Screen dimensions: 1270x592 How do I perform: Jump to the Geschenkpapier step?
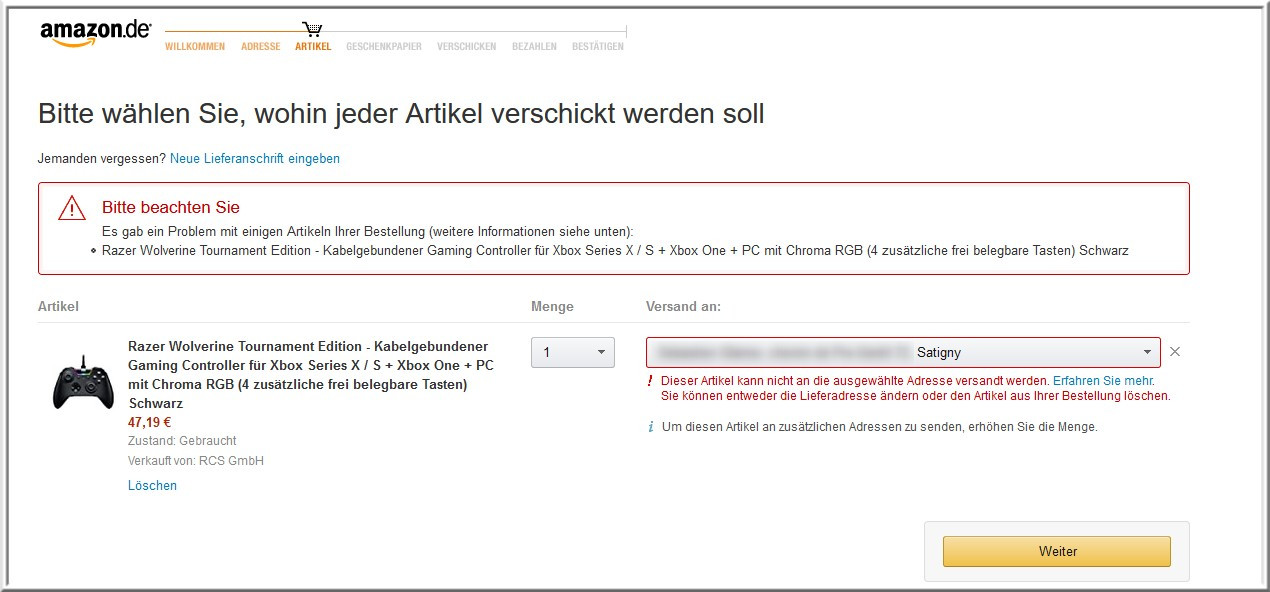tap(384, 47)
